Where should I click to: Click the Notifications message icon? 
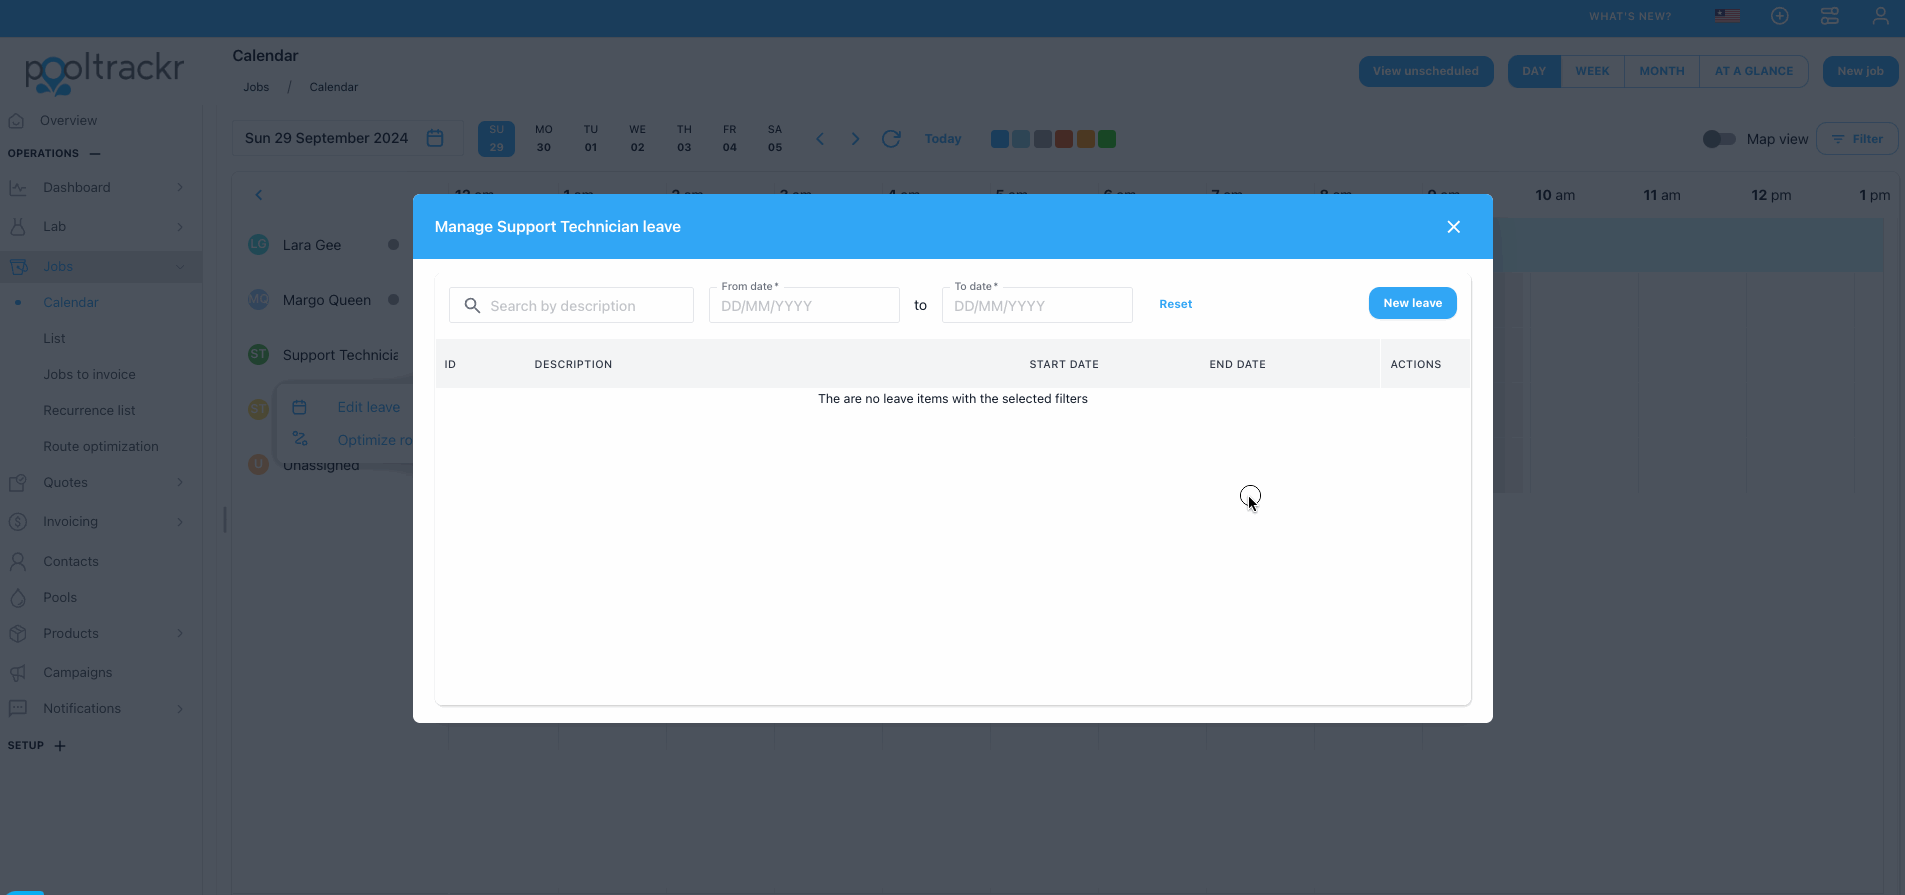coord(18,708)
